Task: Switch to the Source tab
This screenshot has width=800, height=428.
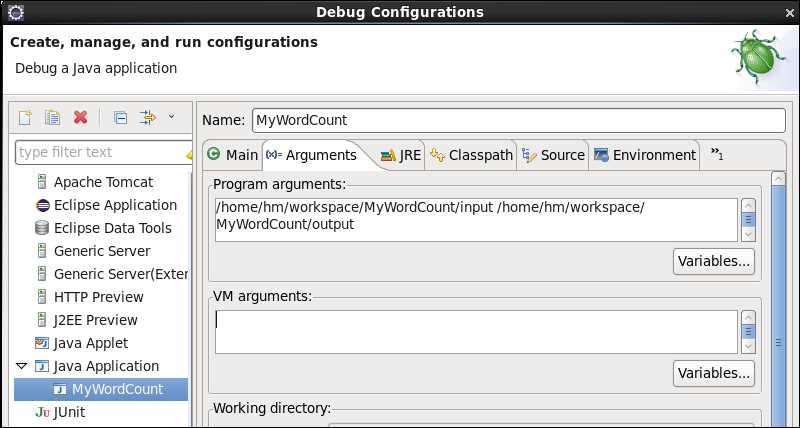Action: tap(553, 155)
